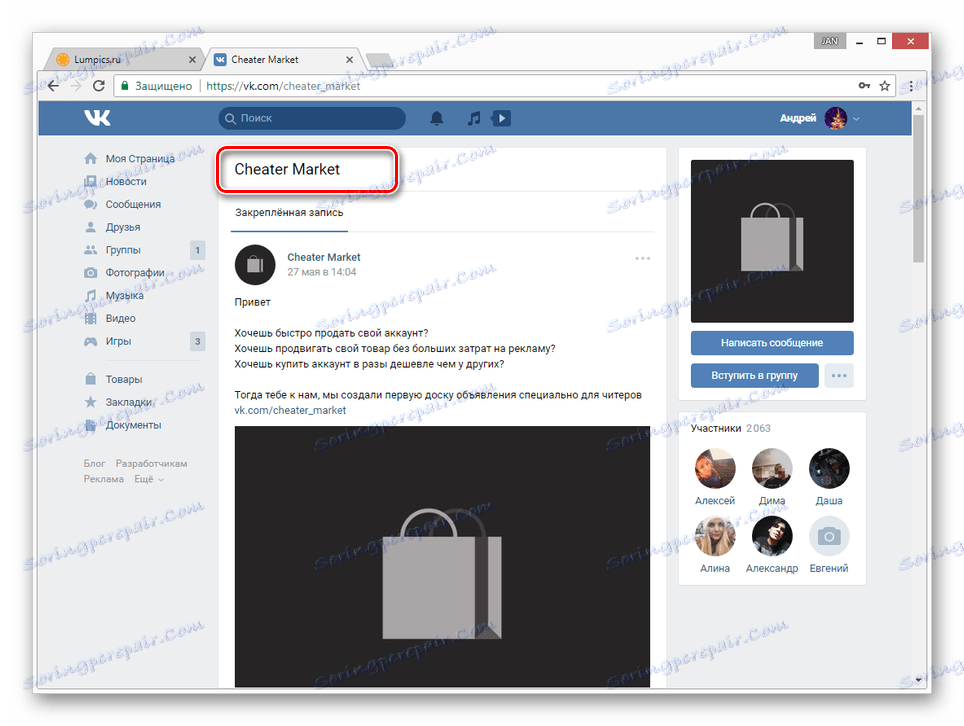
Task: Click the Cheater Market post author name
Action: (x=324, y=257)
